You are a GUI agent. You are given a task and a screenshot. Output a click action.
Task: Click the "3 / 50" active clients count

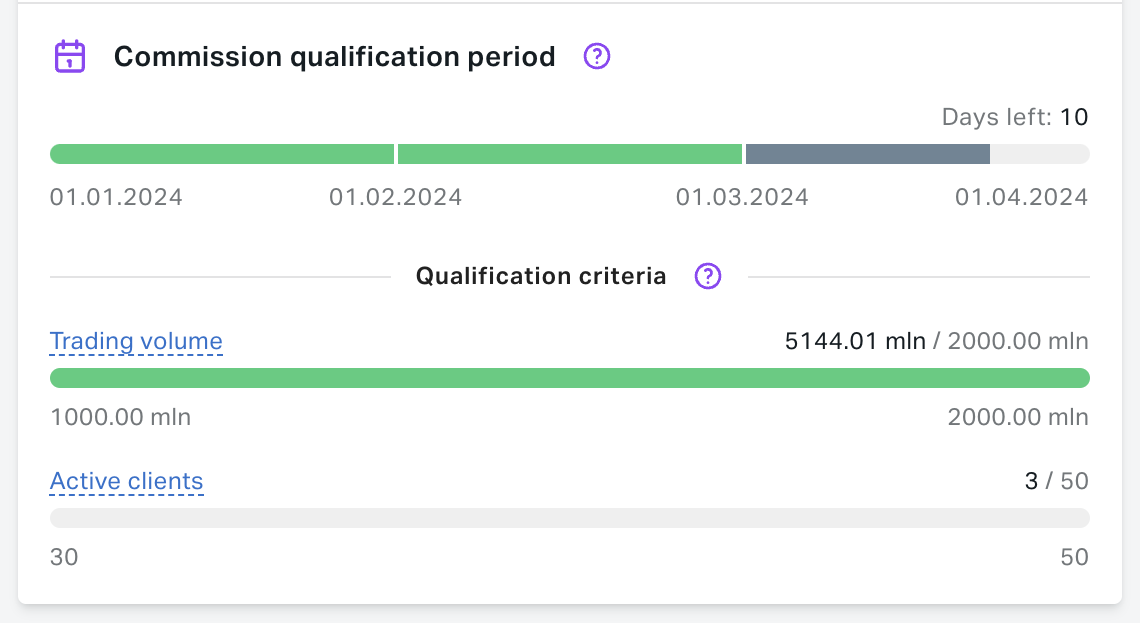1056,482
